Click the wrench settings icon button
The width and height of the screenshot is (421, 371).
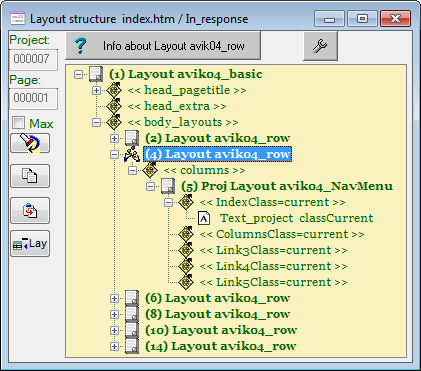[320, 46]
